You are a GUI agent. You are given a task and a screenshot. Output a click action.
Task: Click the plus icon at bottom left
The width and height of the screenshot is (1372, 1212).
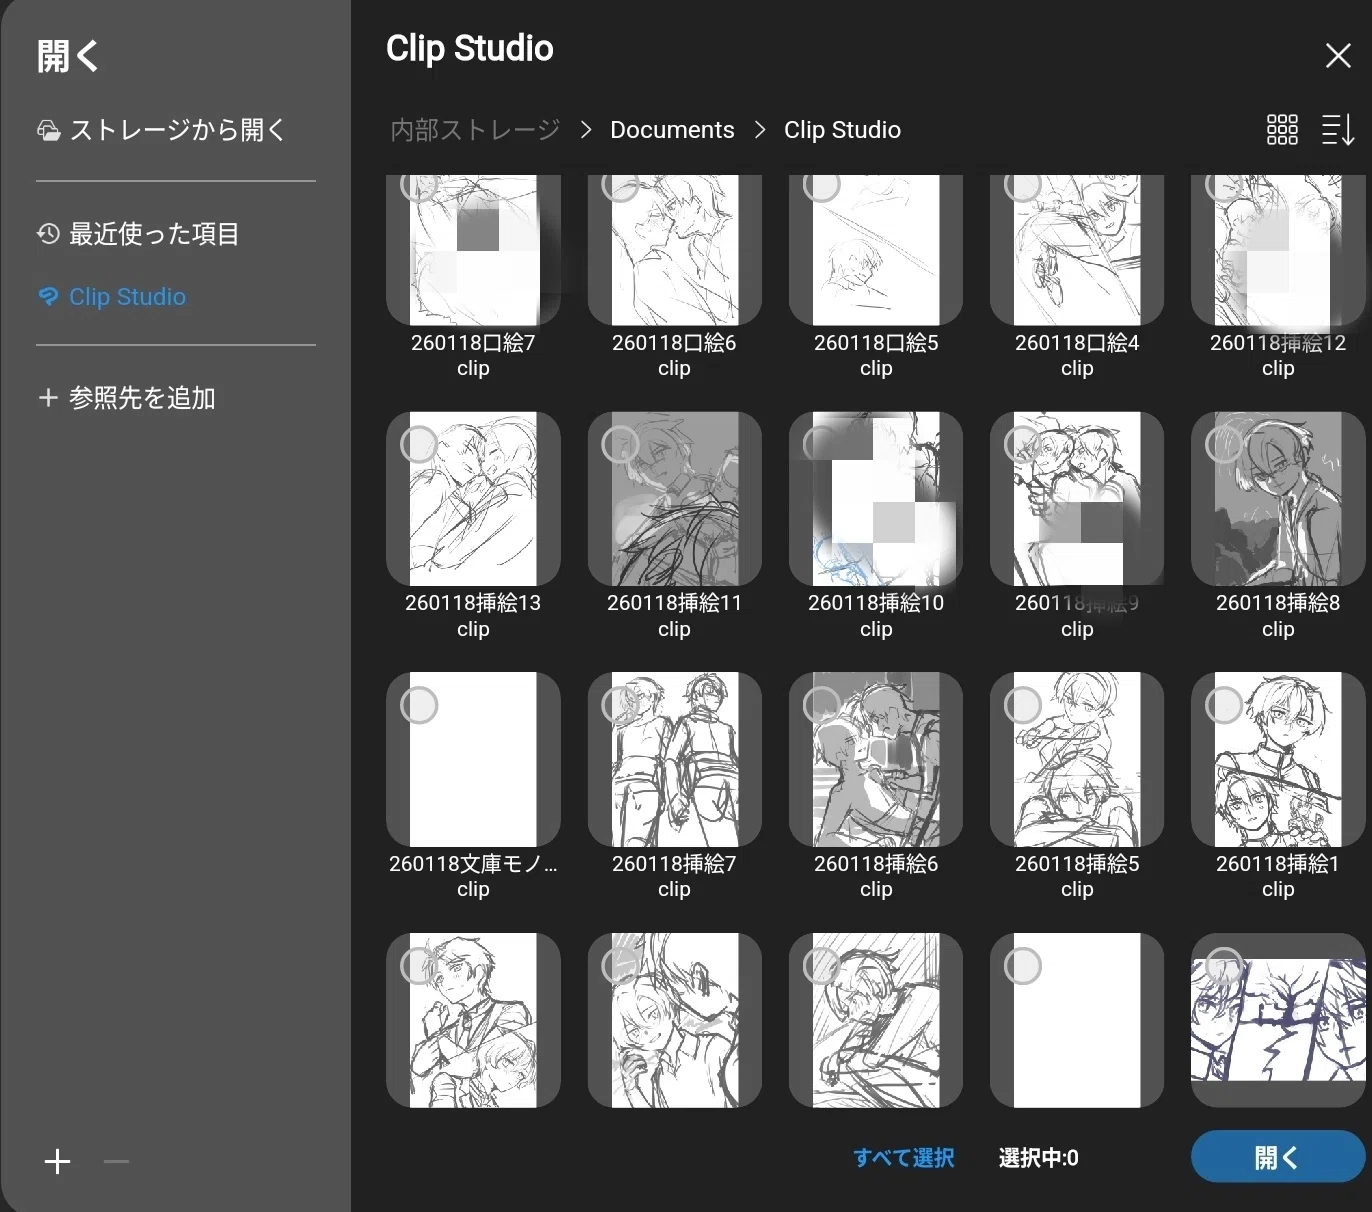pyautogui.click(x=58, y=1161)
